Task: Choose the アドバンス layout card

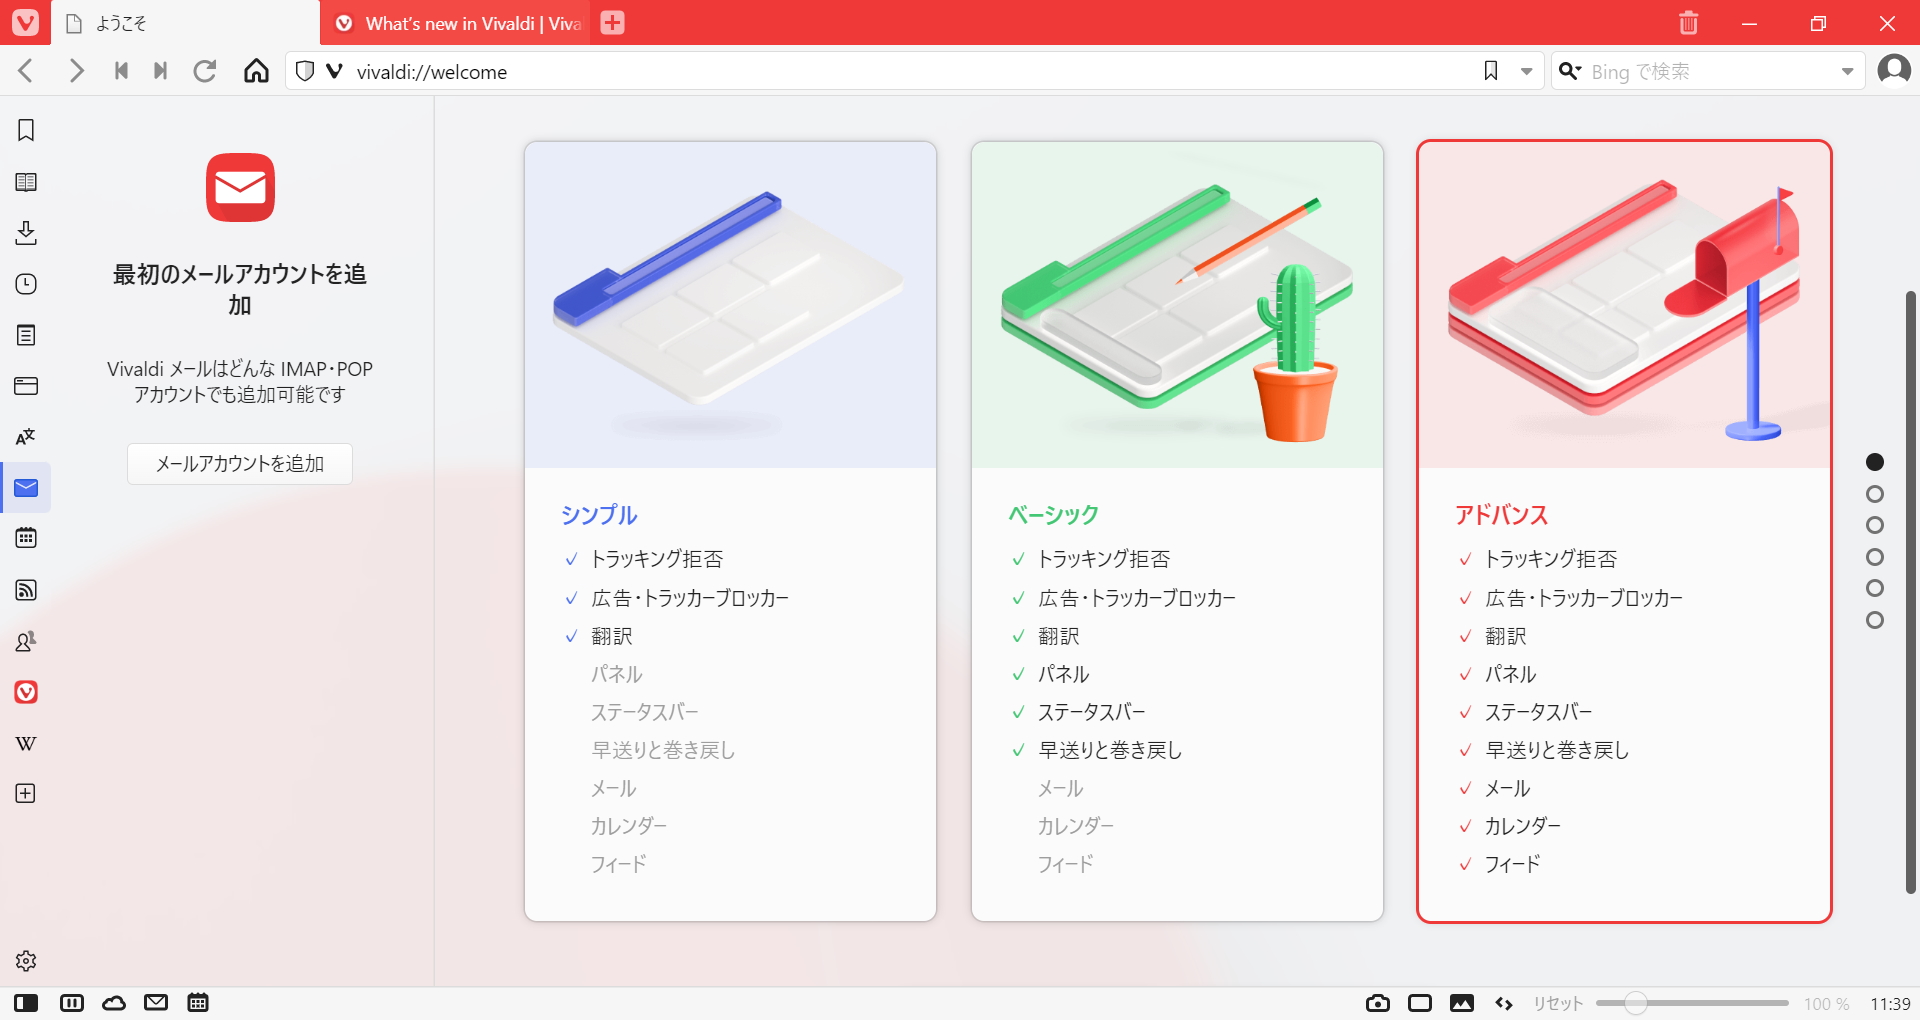Action: 1624,531
